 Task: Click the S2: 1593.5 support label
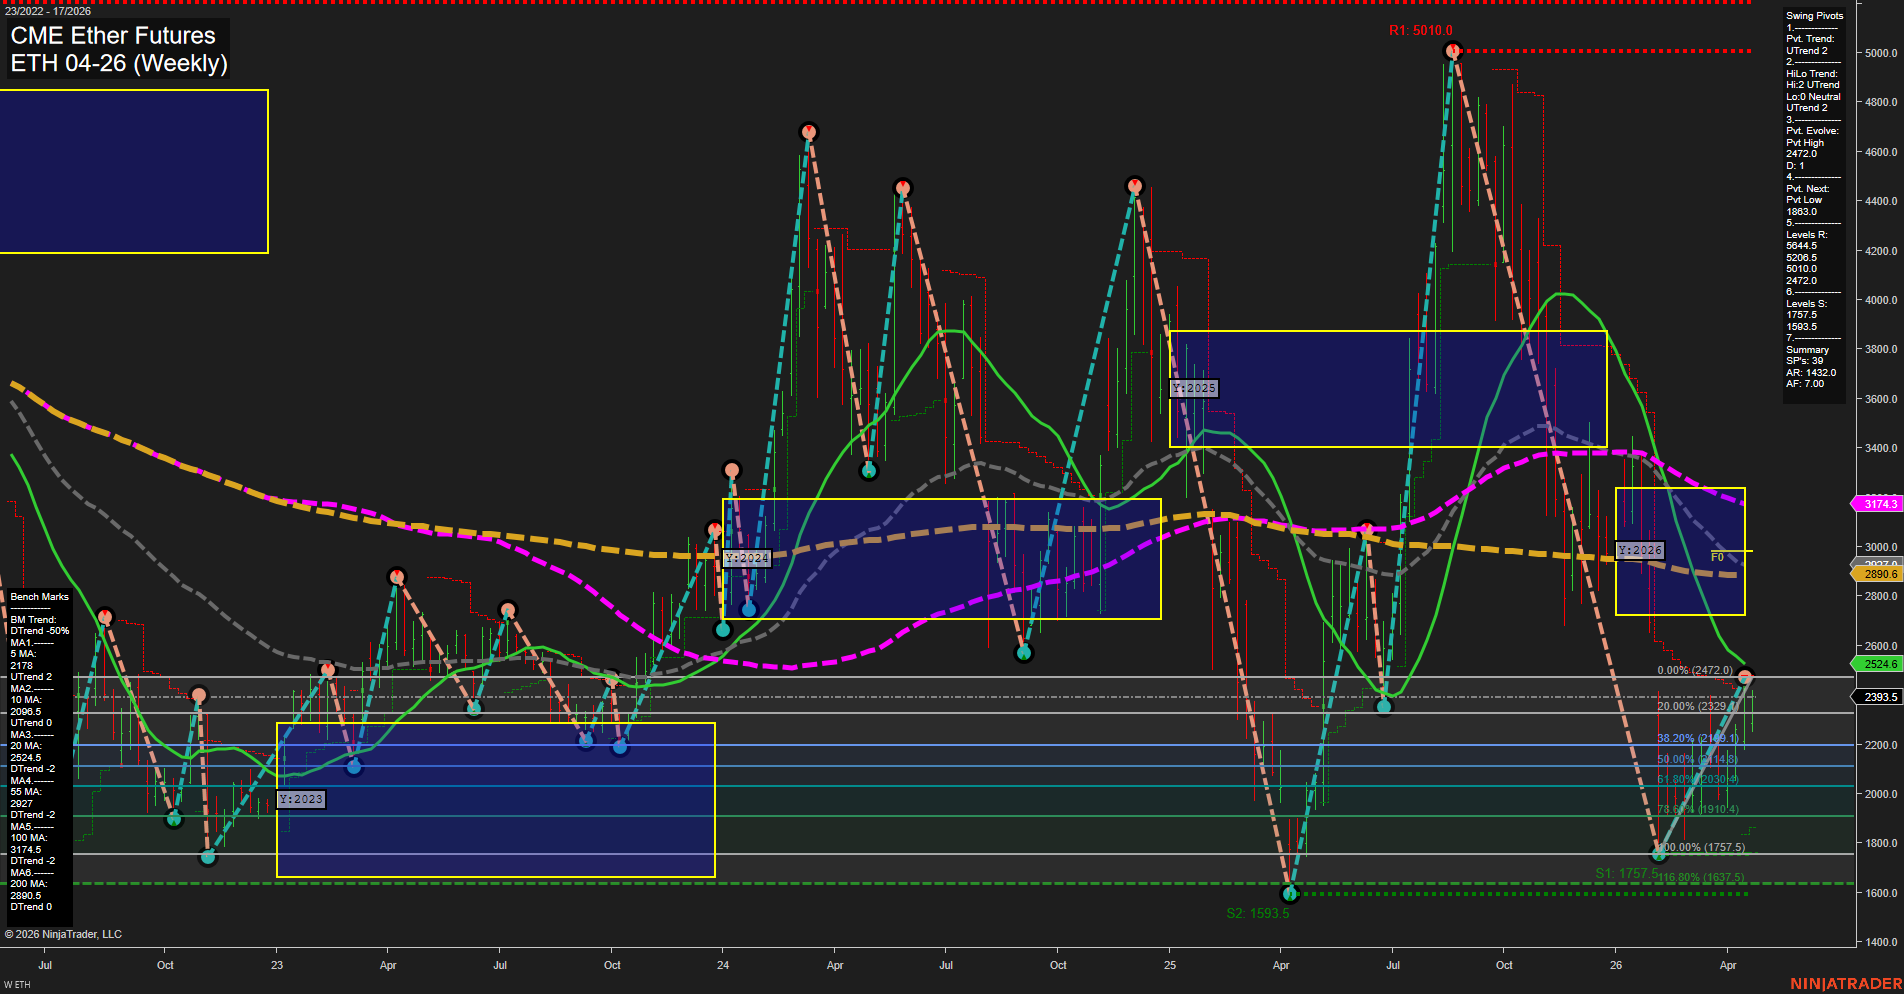(x=1256, y=911)
